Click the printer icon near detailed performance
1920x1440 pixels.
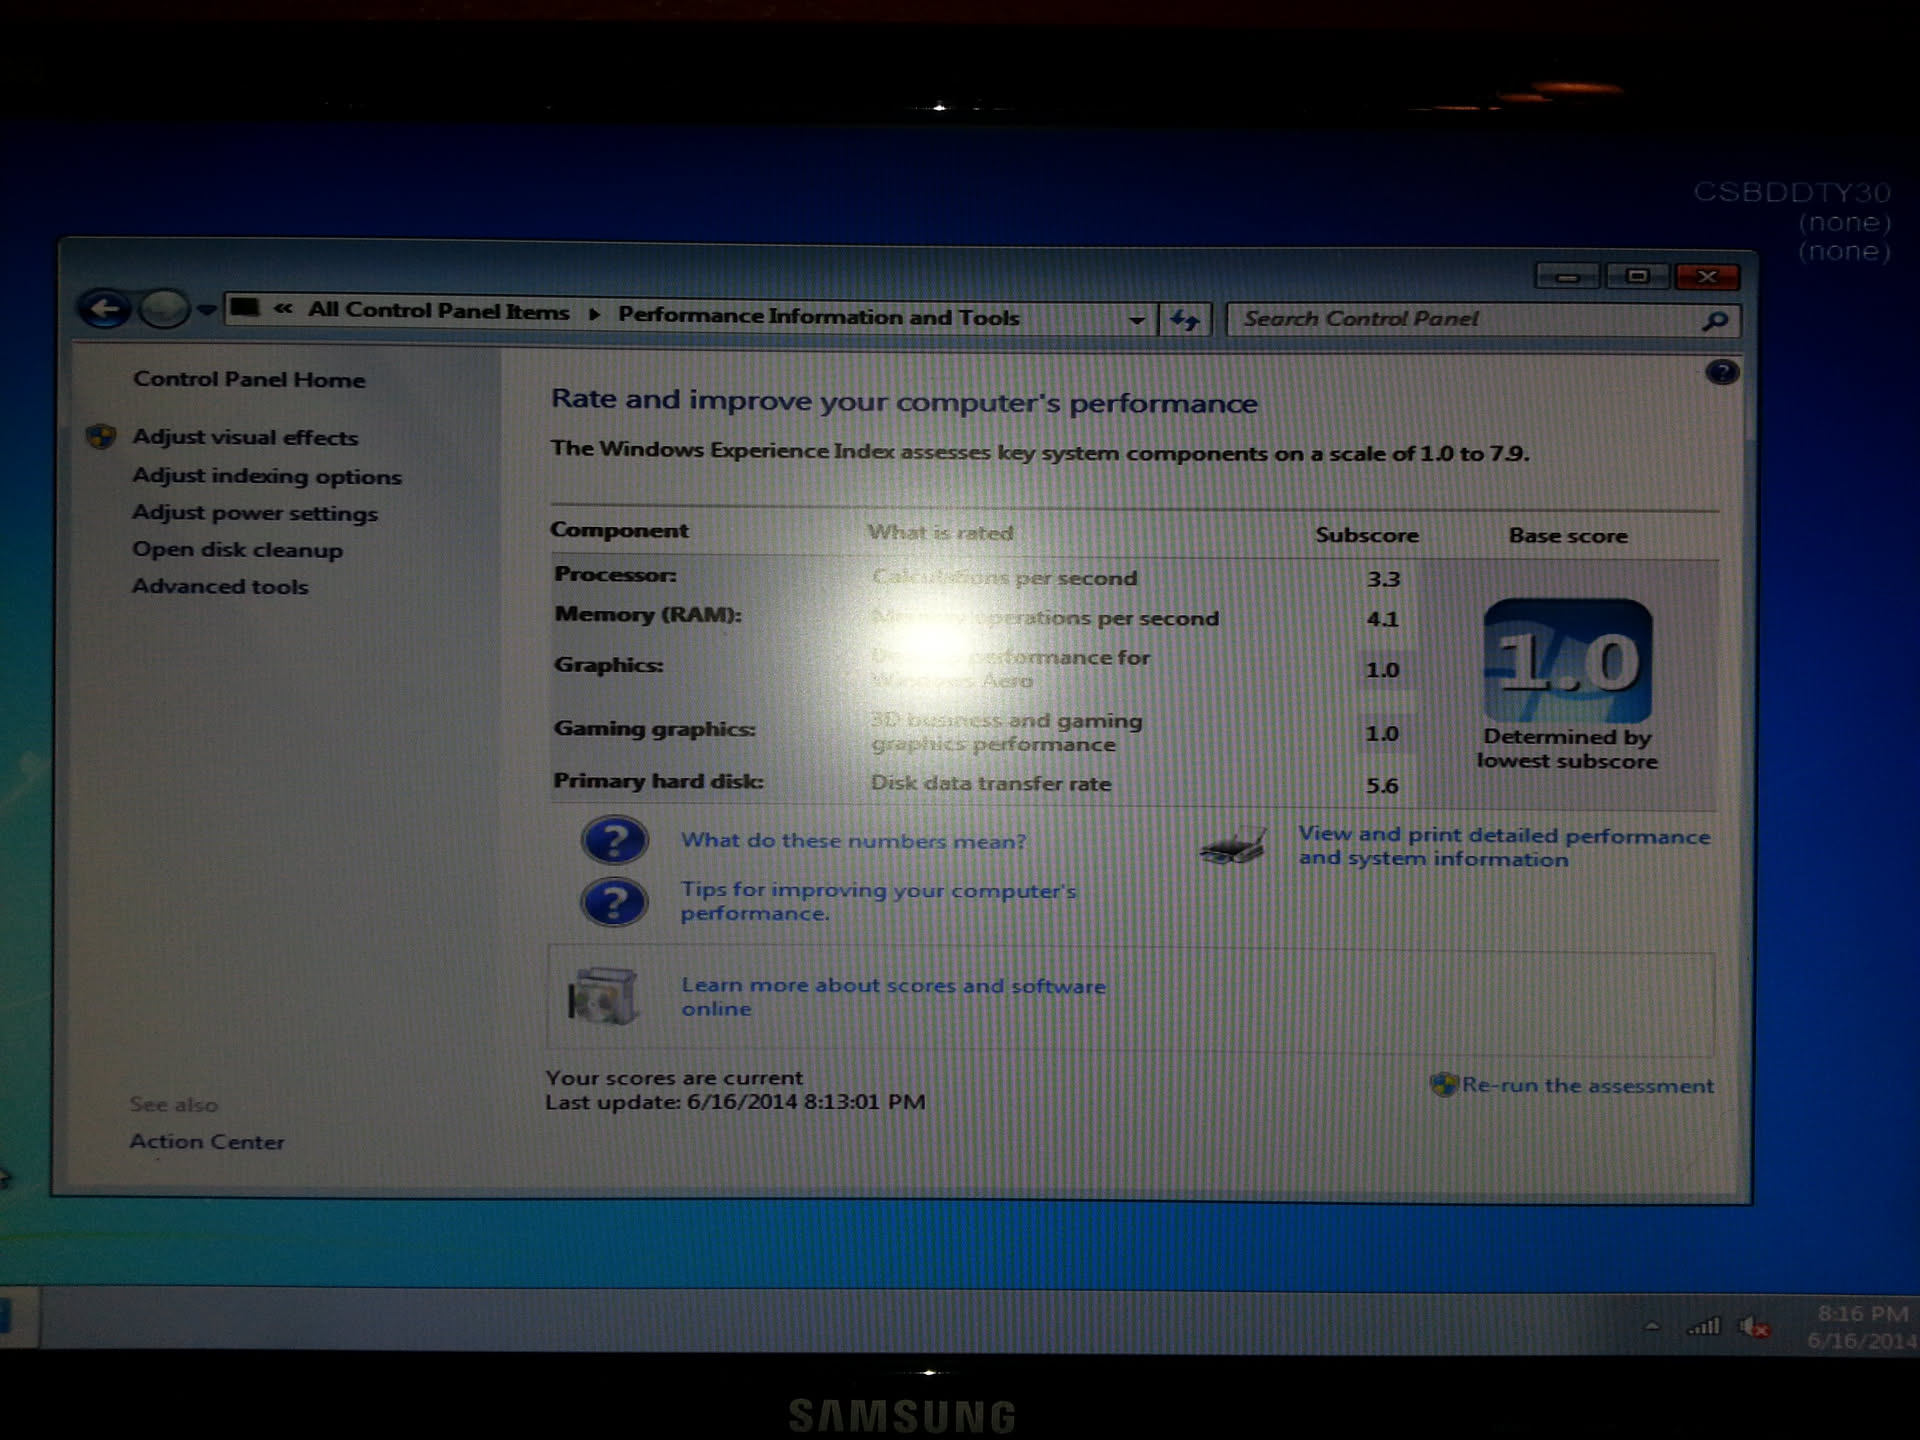coord(1233,847)
